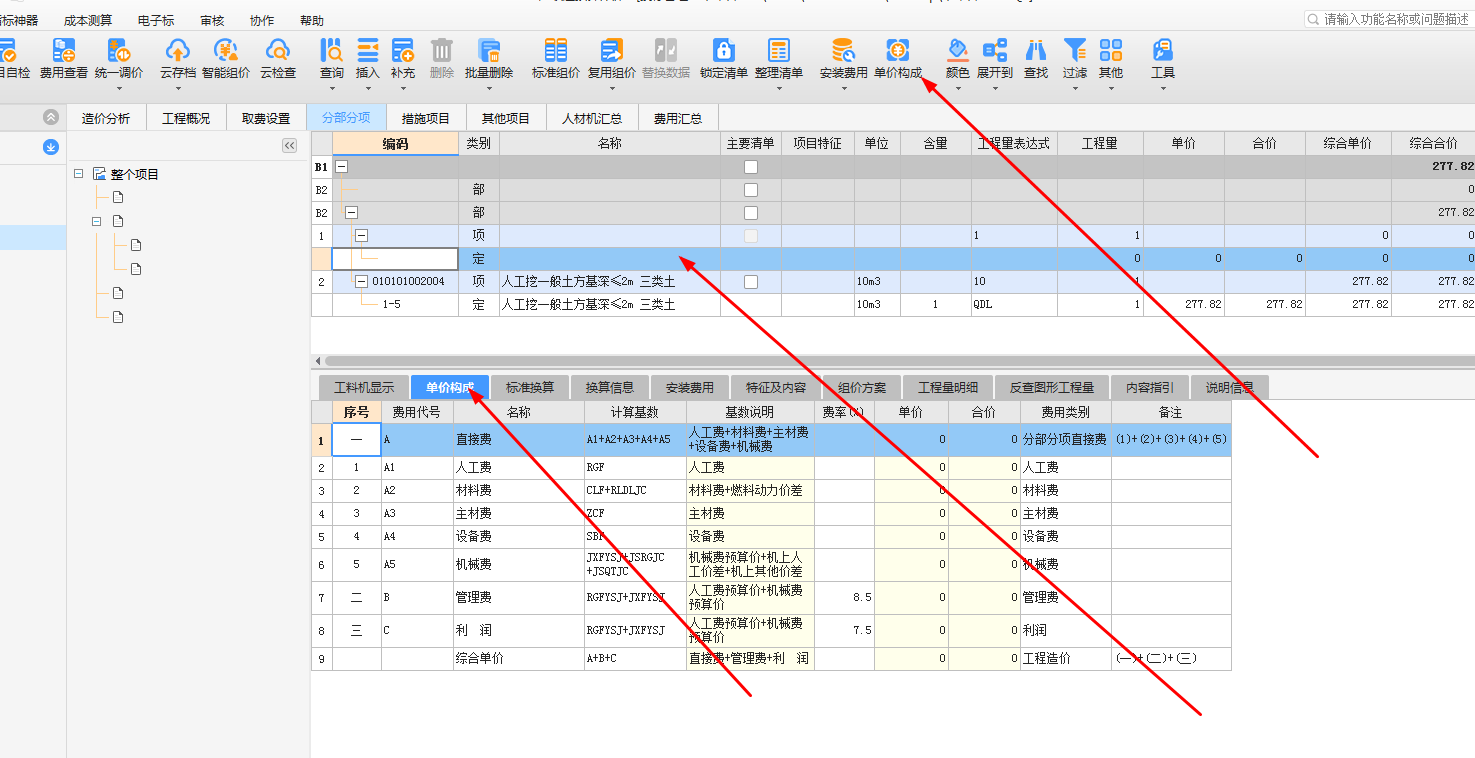The width and height of the screenshot is (1475, 758).
Task: Click the 查询 search icon
Action: coord(331,50)
